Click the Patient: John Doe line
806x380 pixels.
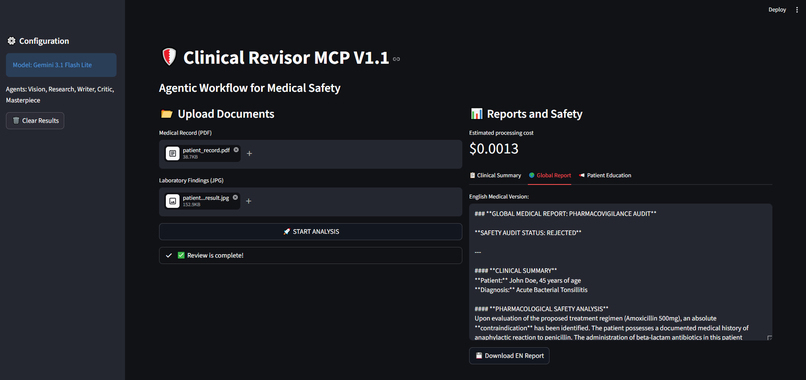click(528, 280)
